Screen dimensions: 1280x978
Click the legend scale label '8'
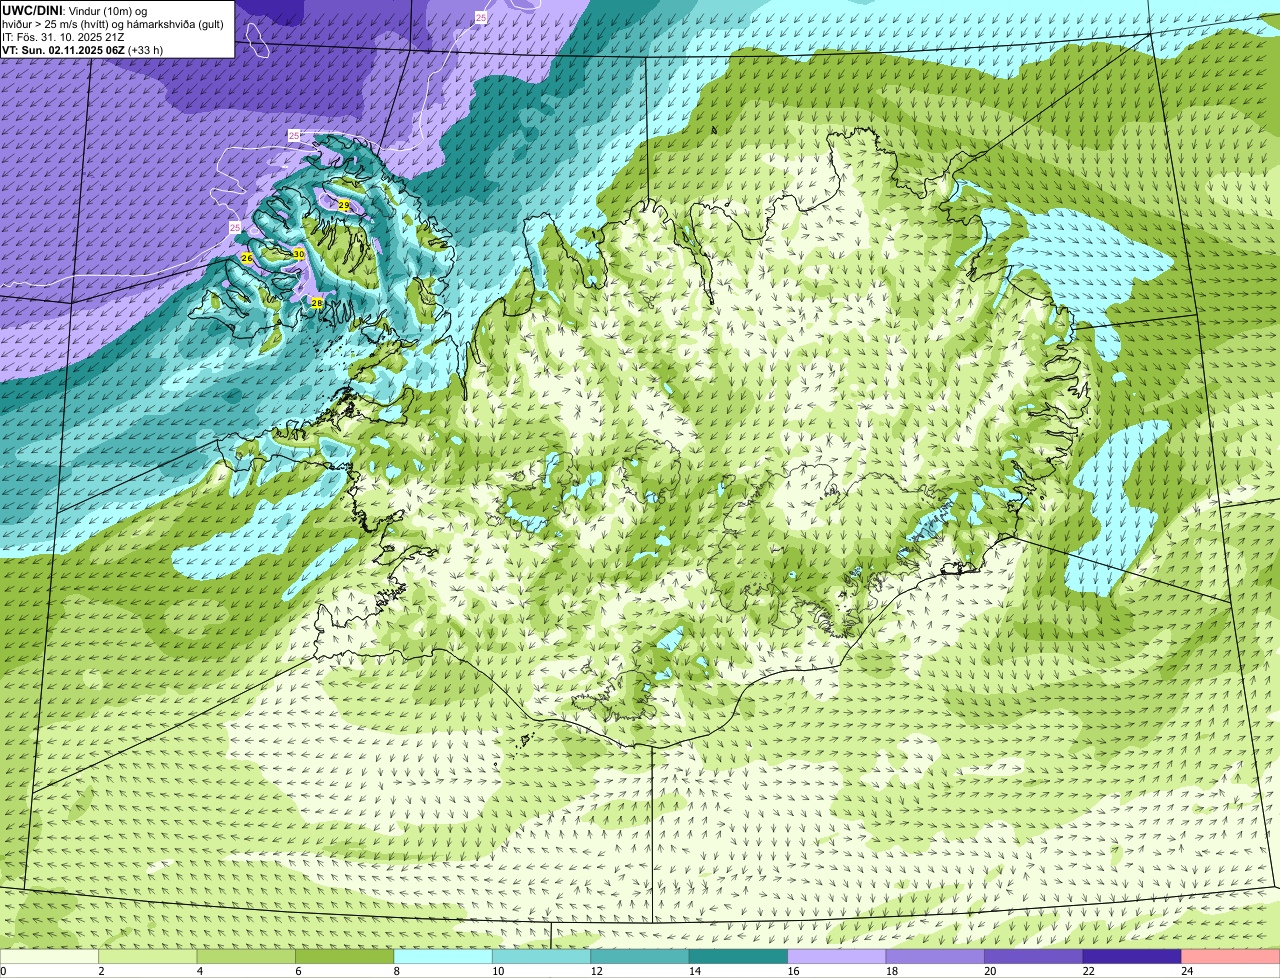click(x=396, y=970)
